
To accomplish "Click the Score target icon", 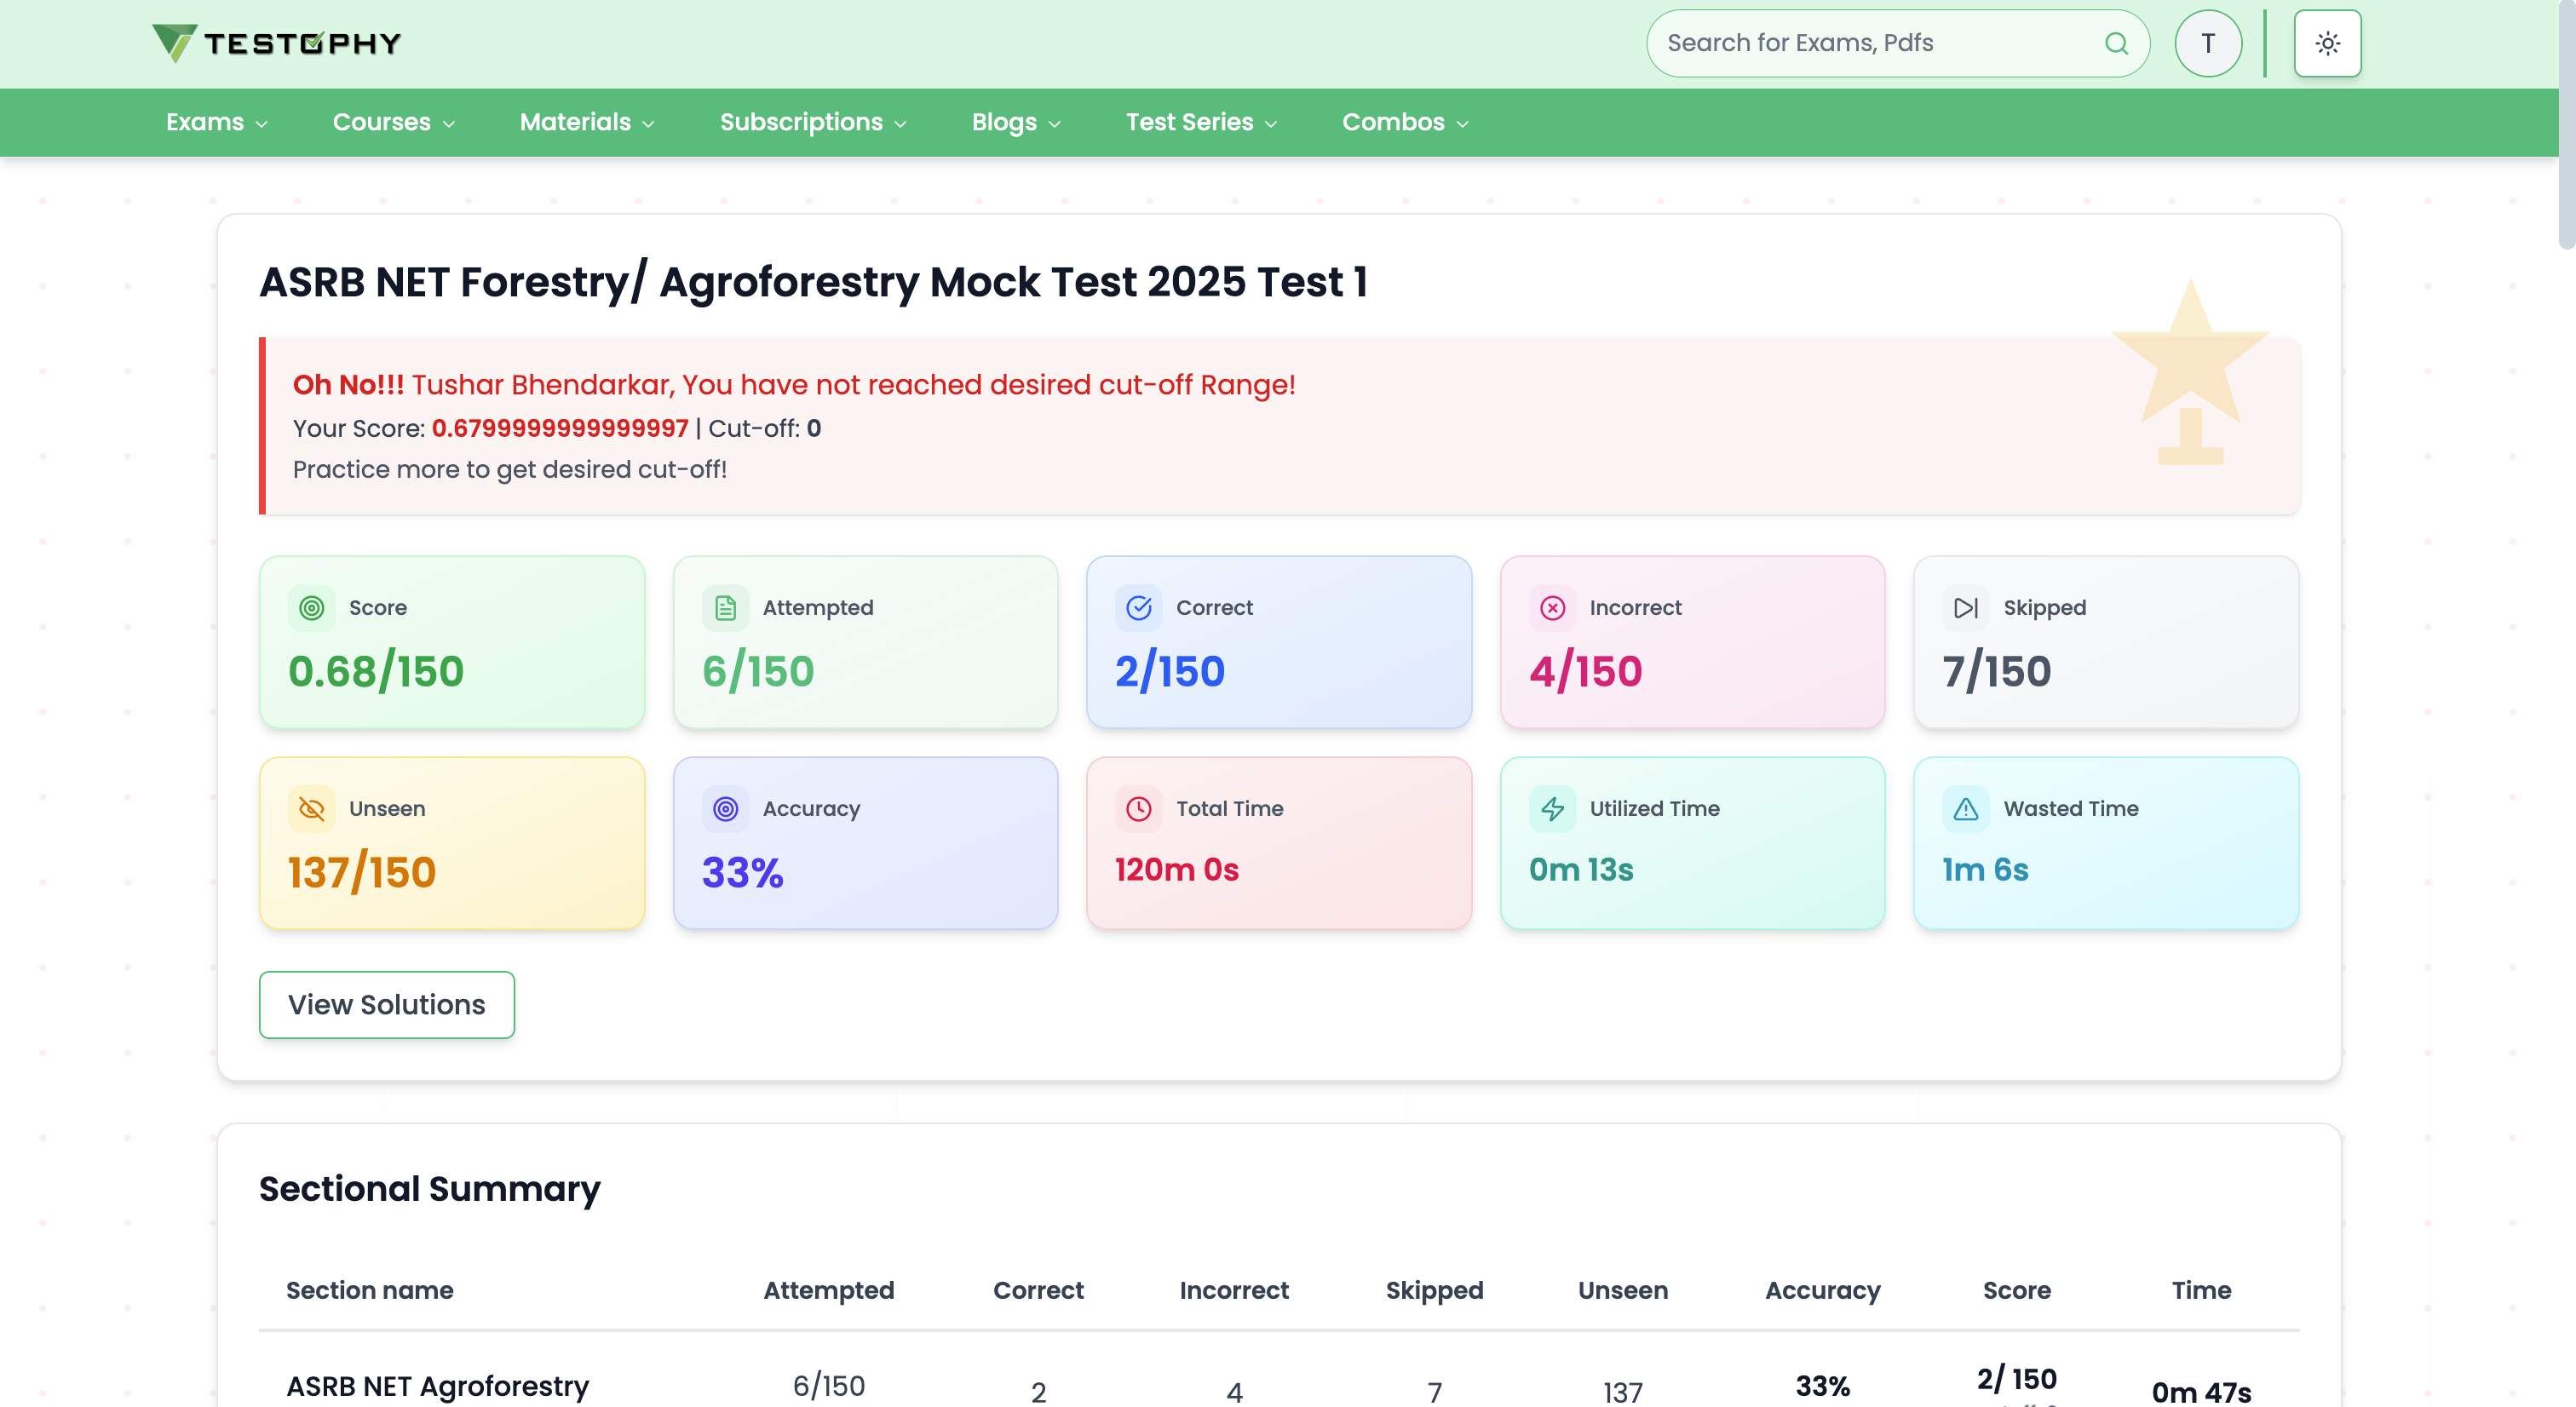I will pos(311,607).
